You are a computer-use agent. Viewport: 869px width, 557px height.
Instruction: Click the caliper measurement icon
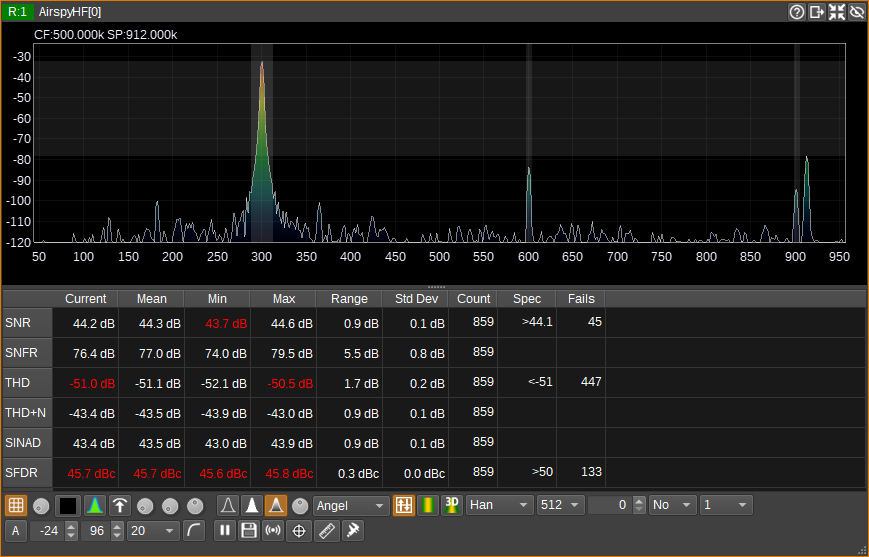[x=352, y=531]
